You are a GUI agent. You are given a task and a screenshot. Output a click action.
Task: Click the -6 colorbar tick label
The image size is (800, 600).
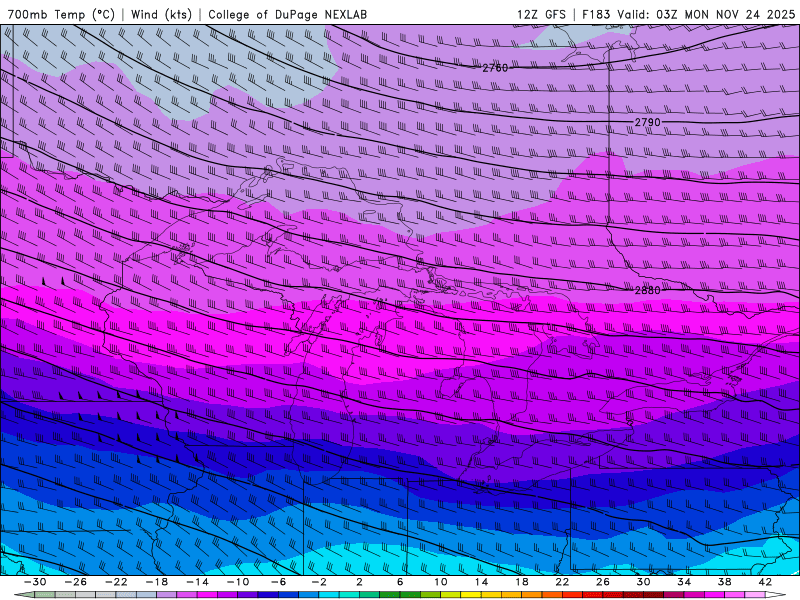pos(279,582)
